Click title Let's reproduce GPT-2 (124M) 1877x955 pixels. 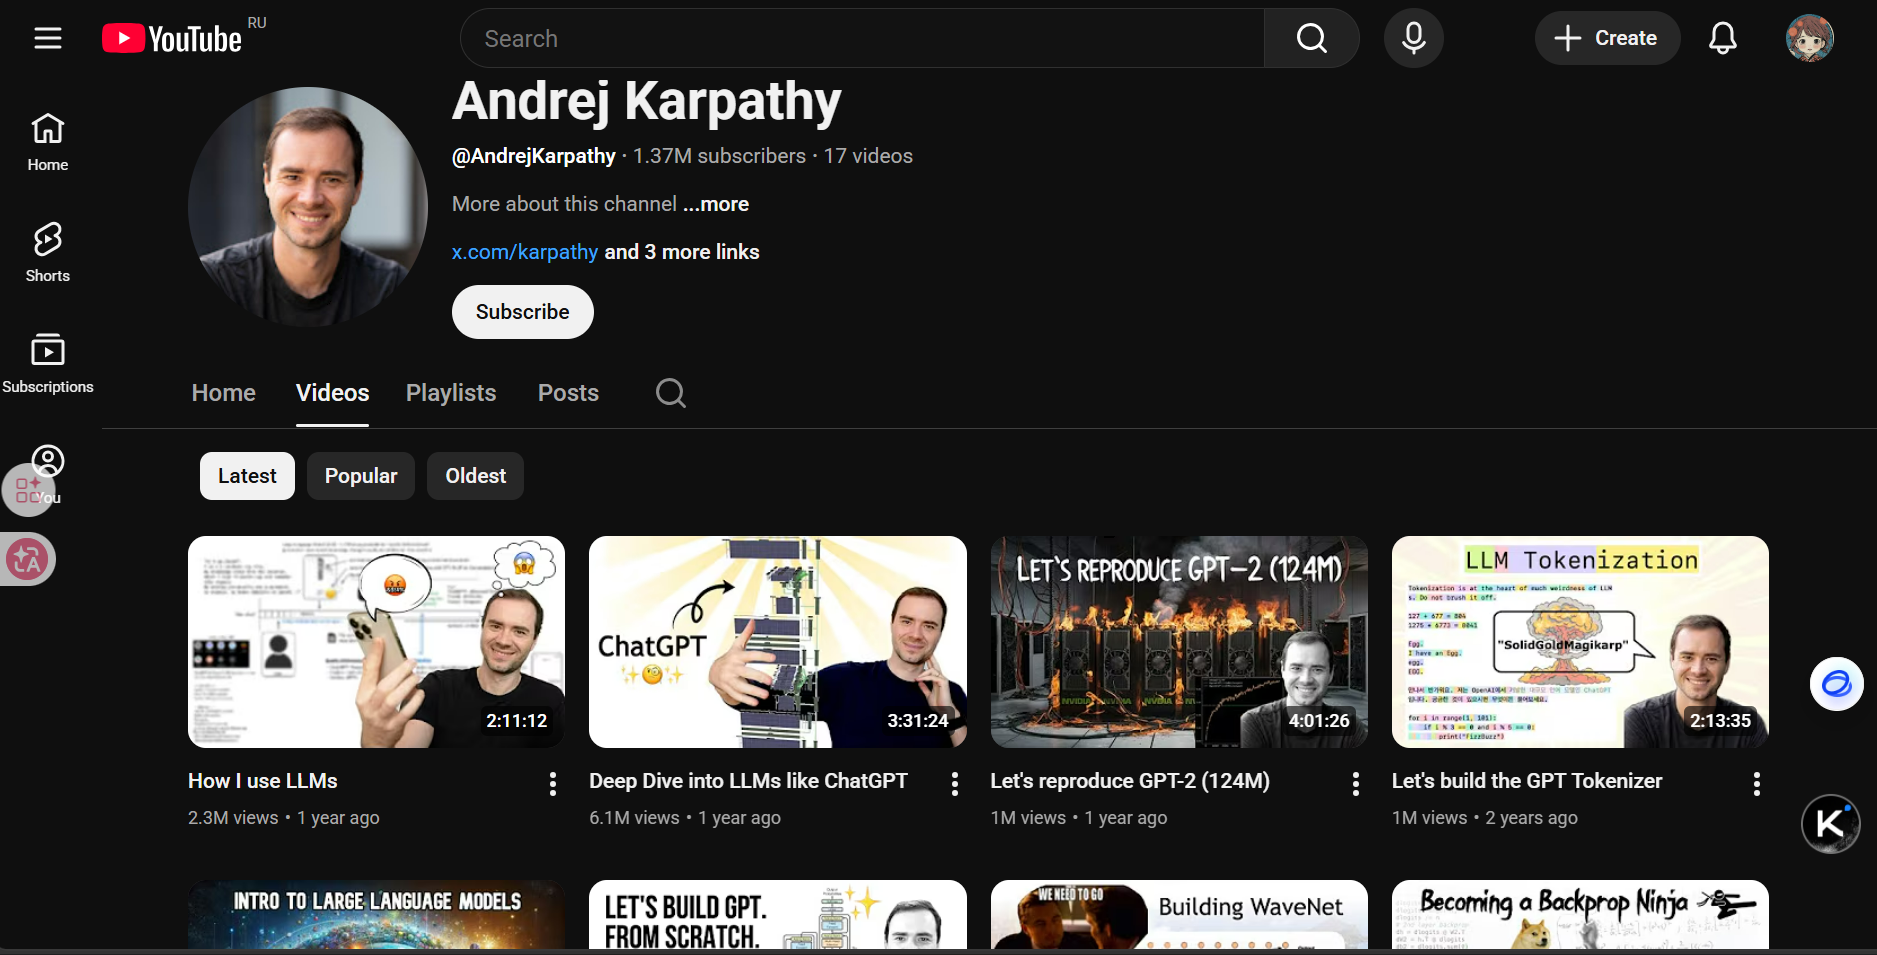tap(1130, 781)
